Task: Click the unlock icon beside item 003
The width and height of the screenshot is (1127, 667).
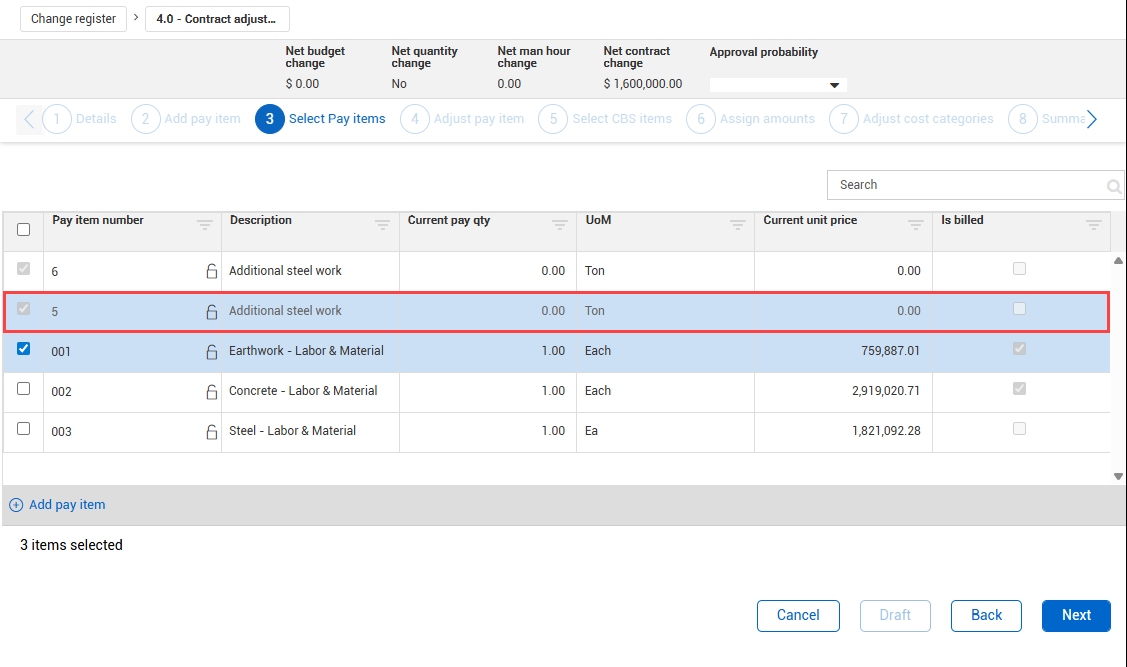Action: [x=211, y=432]
